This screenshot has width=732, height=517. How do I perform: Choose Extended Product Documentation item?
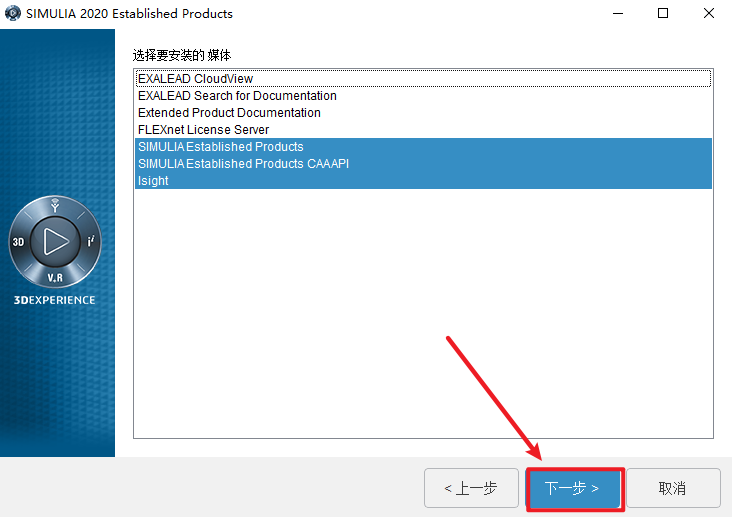(229, 113)
